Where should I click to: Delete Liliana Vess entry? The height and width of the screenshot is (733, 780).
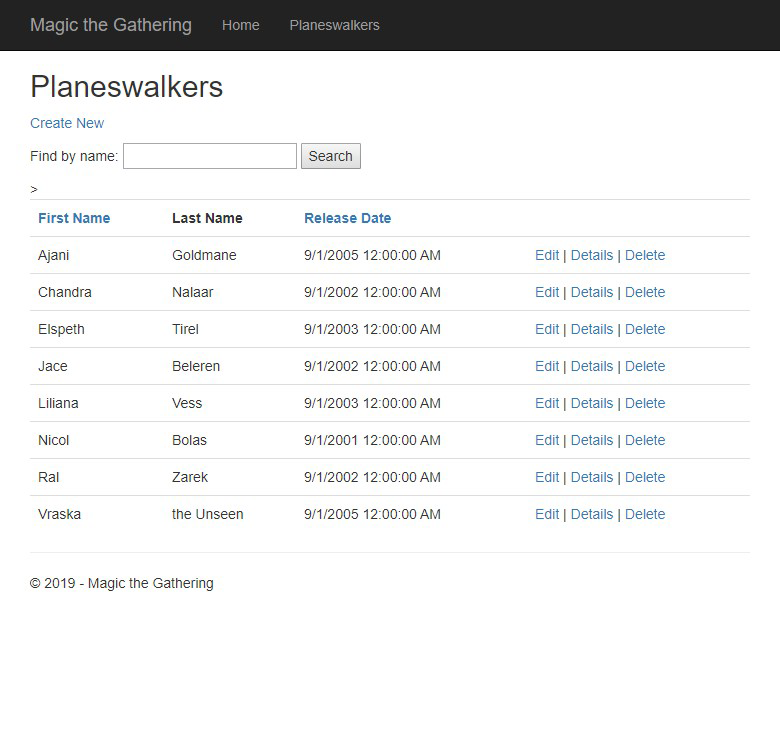click(645, 403)
